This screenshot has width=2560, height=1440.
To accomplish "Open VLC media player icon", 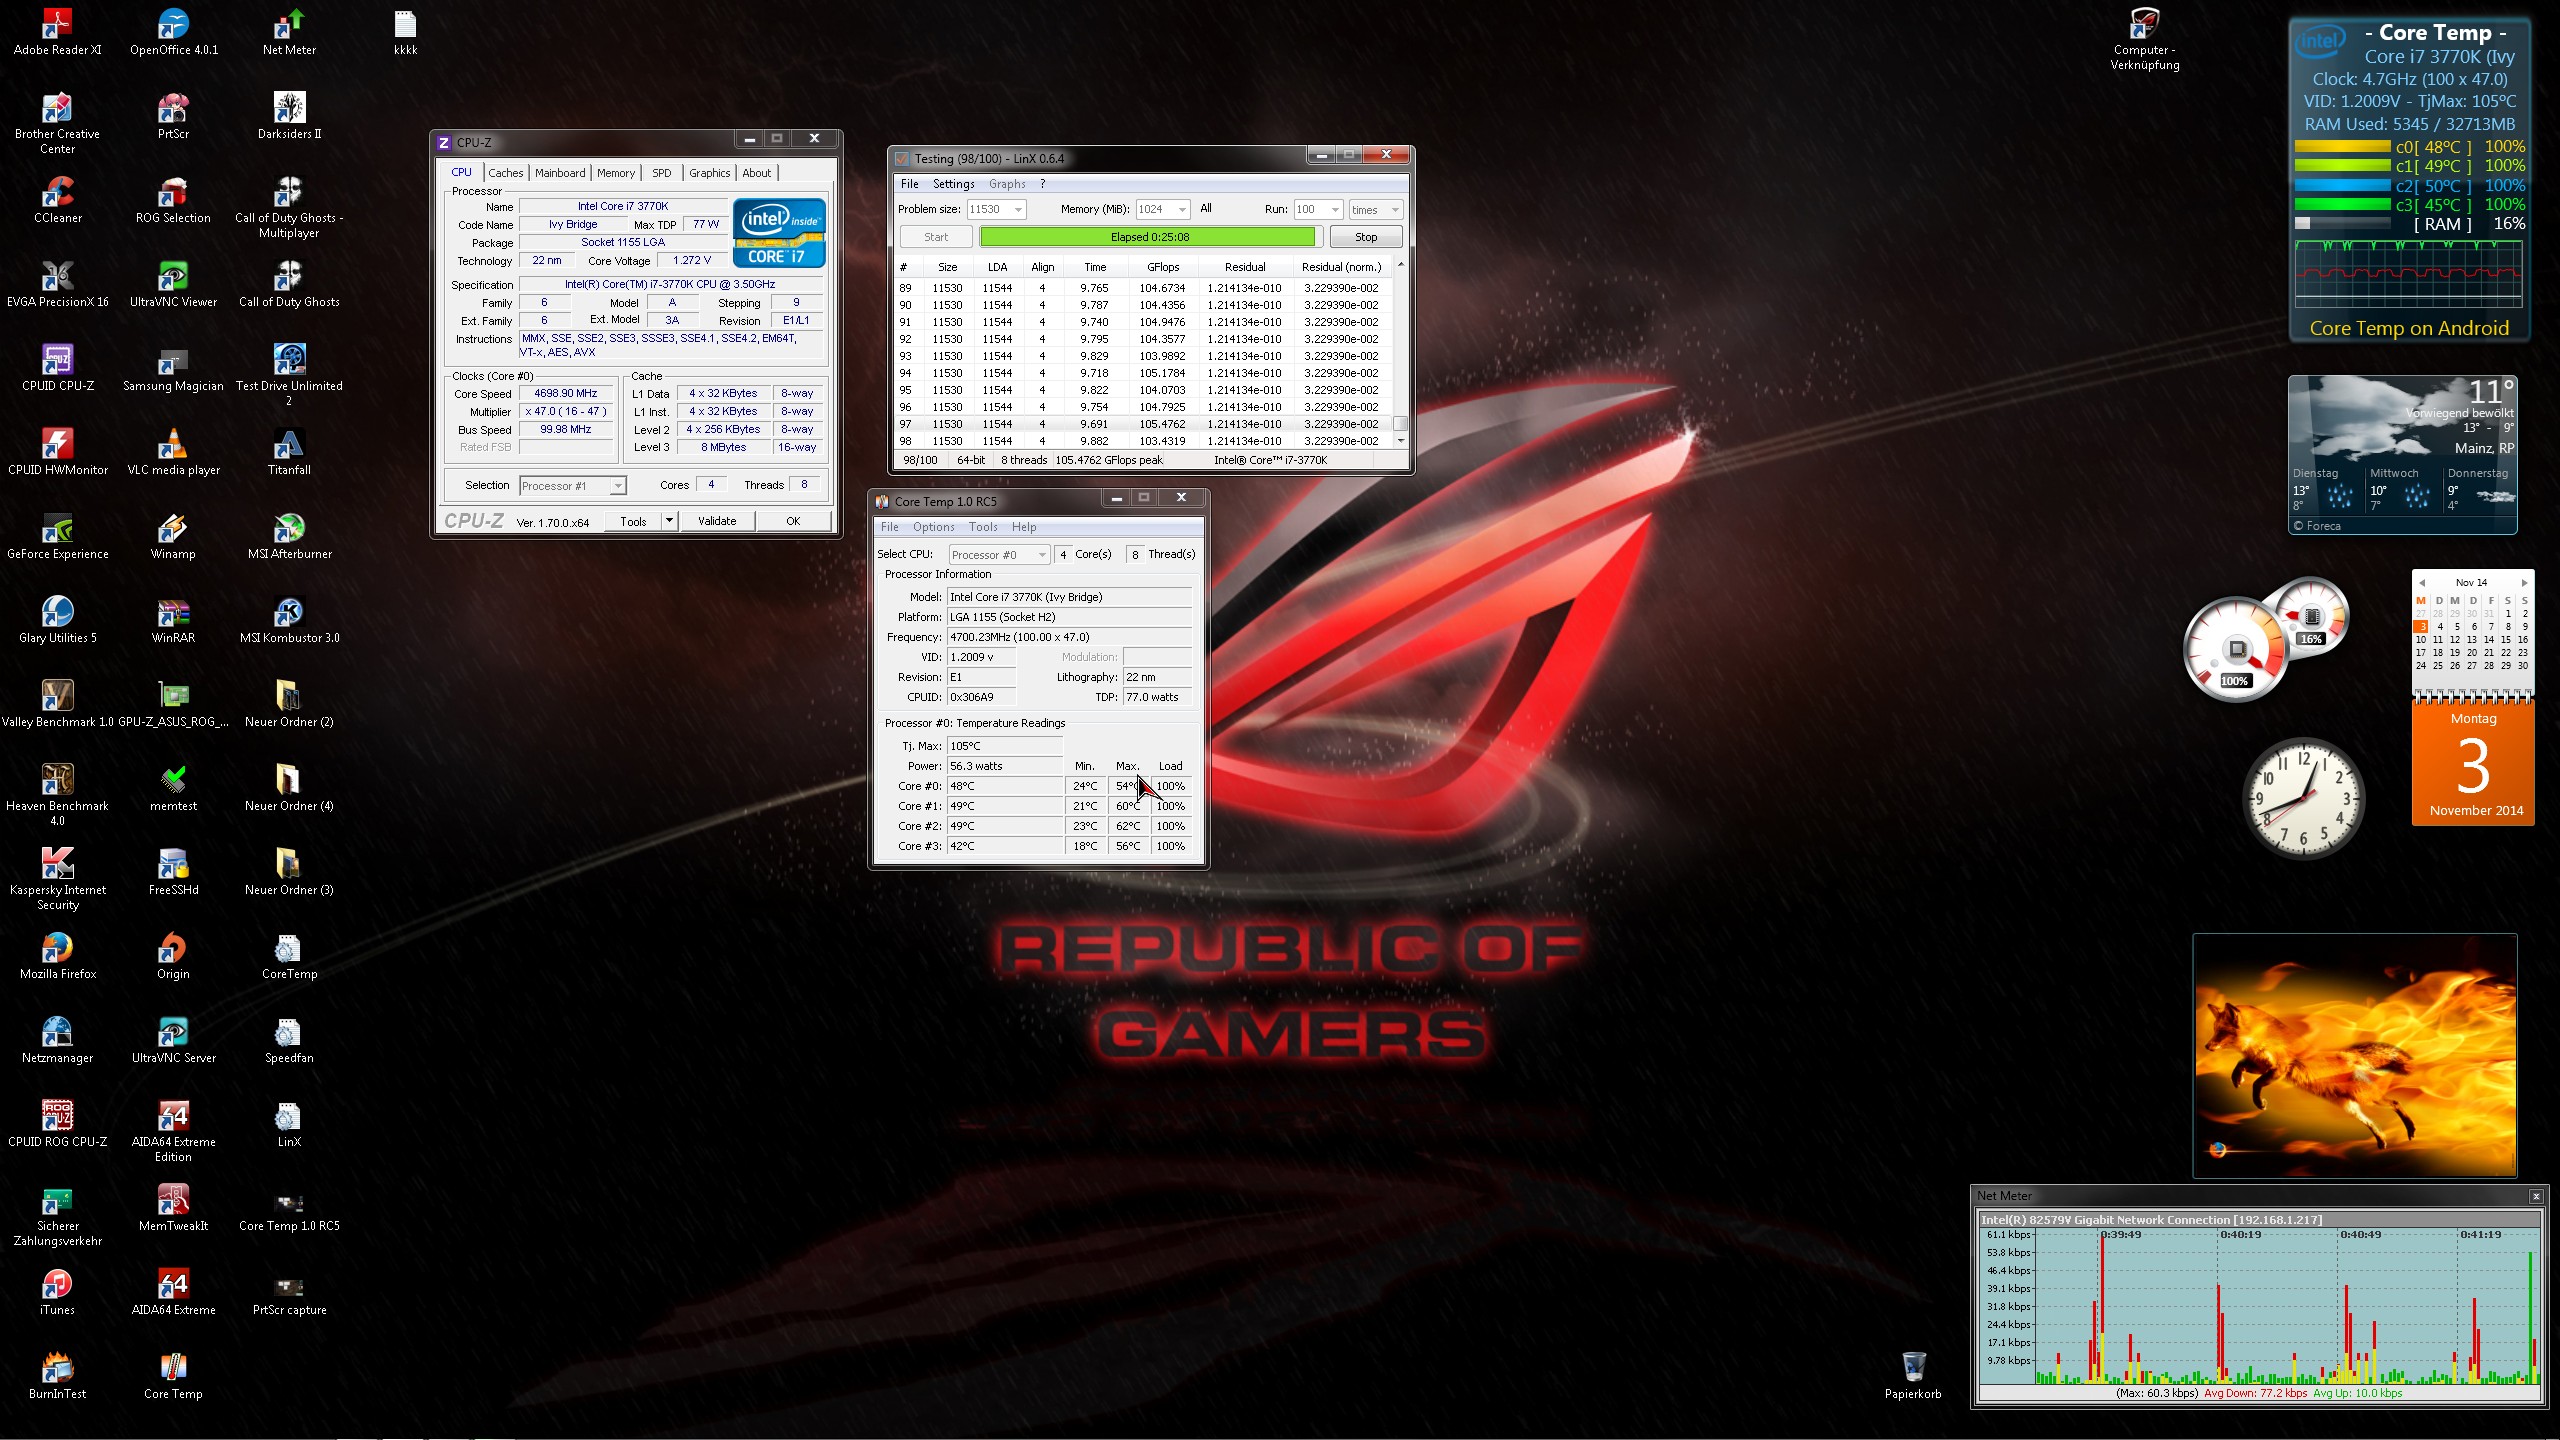I will (x=173, y=451).
